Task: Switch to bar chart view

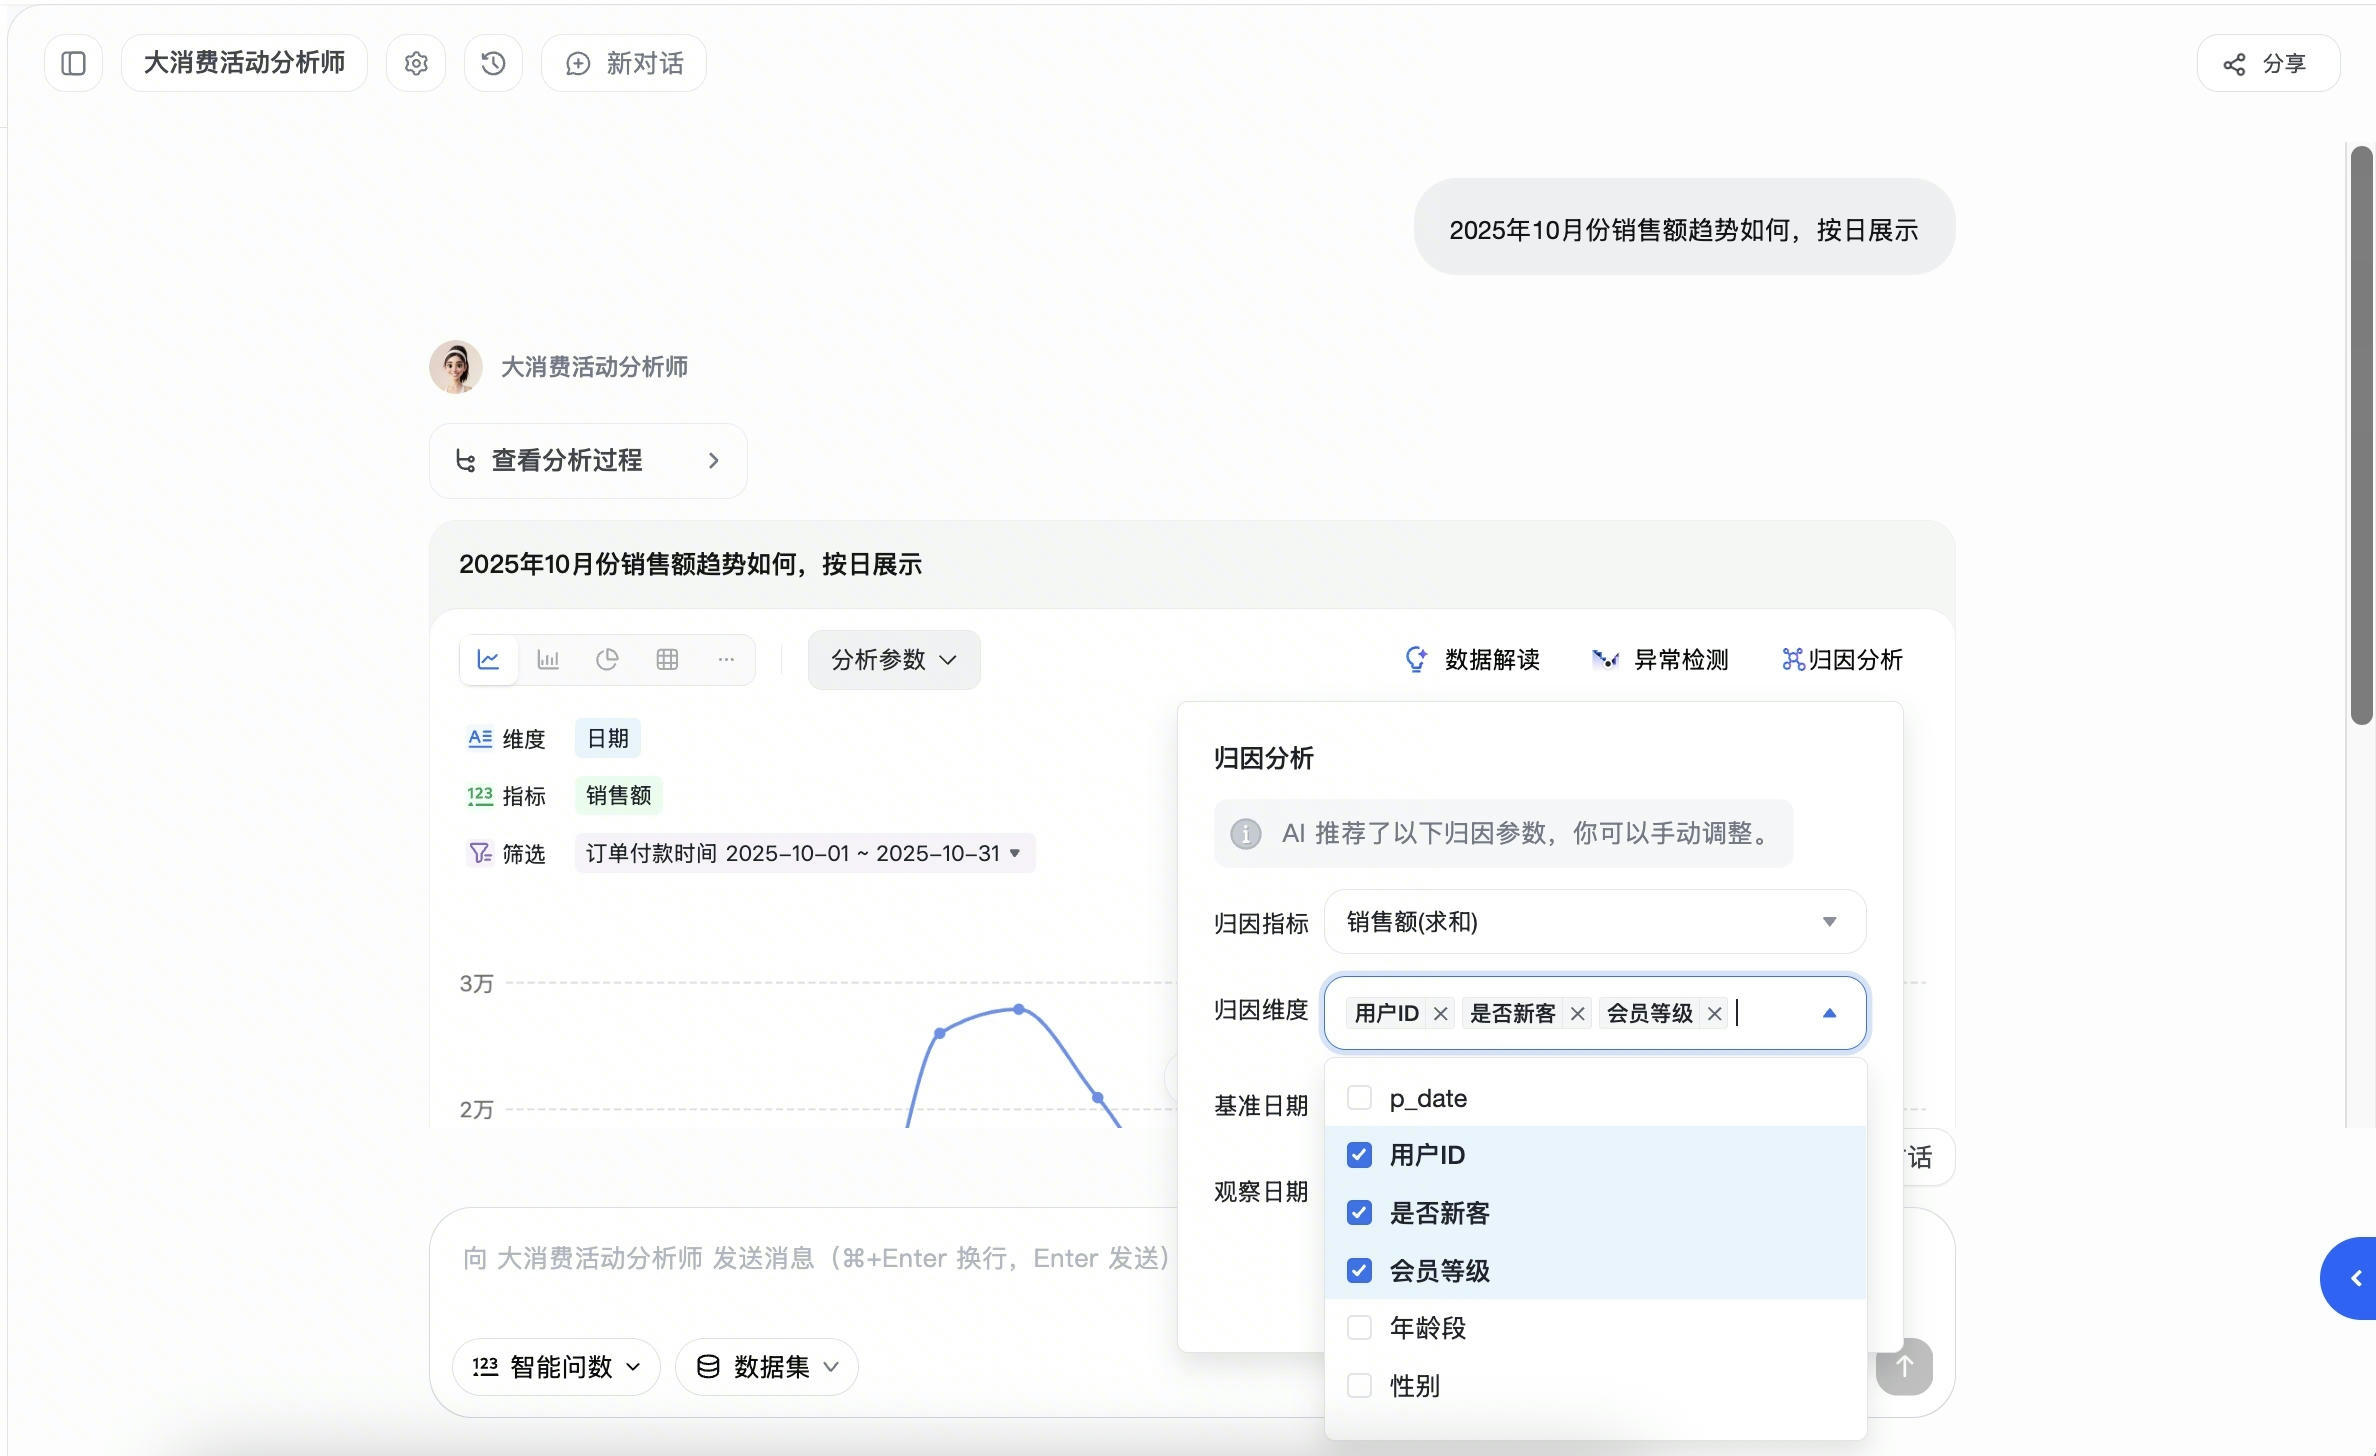Action: click(x=548, y=660)
